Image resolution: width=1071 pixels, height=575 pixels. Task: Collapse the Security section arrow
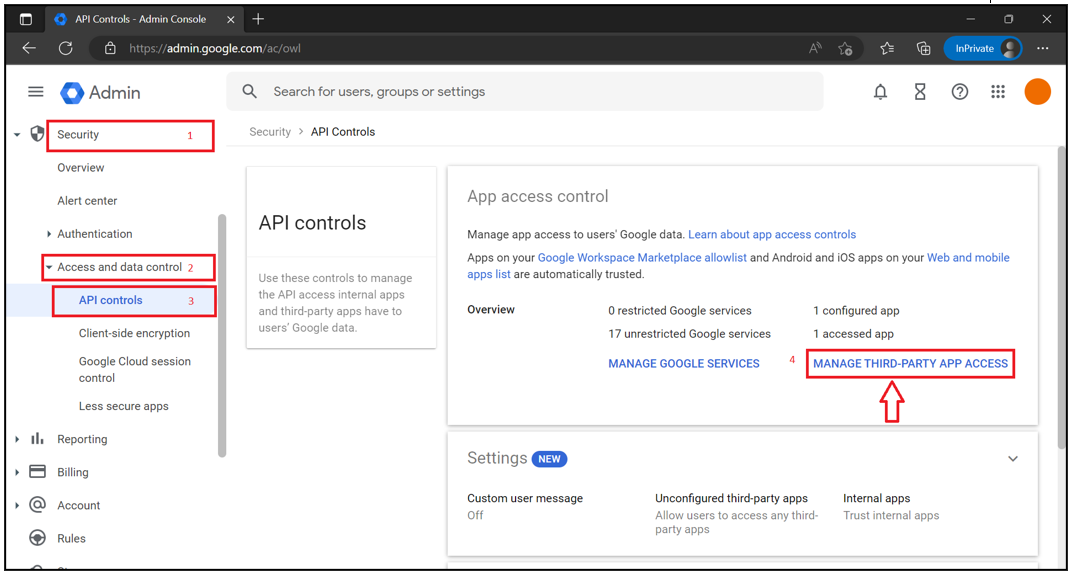click(x=17, y=135)
